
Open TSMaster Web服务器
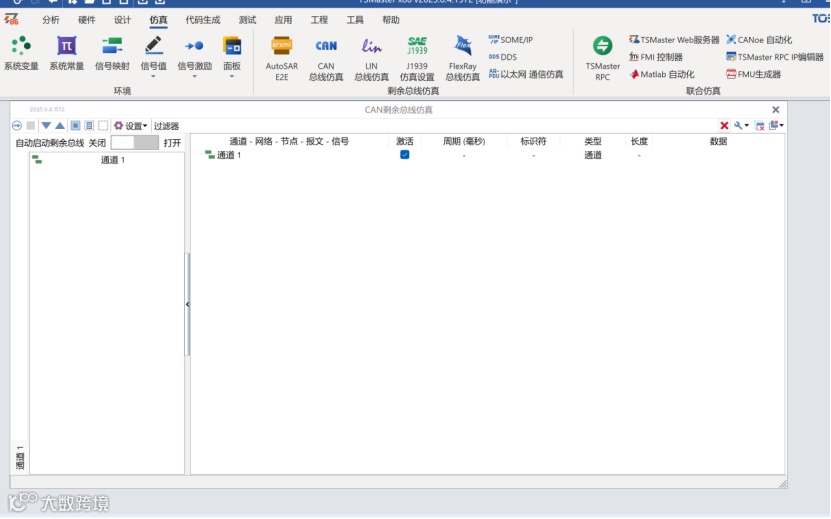(674, 40)
